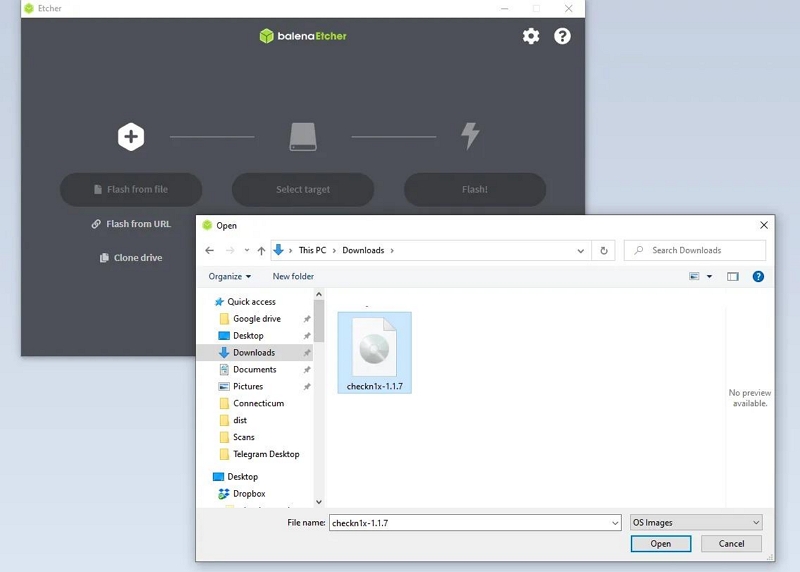Close the Open file dialog
800x572 pixels.
[x=764, y=225]
